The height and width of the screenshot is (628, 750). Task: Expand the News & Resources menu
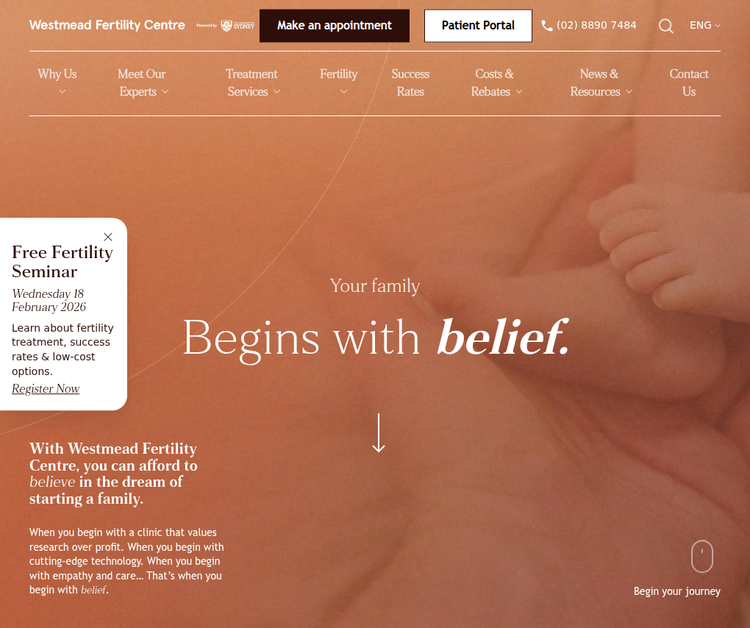pyautogui.click(x=601, y=82)
